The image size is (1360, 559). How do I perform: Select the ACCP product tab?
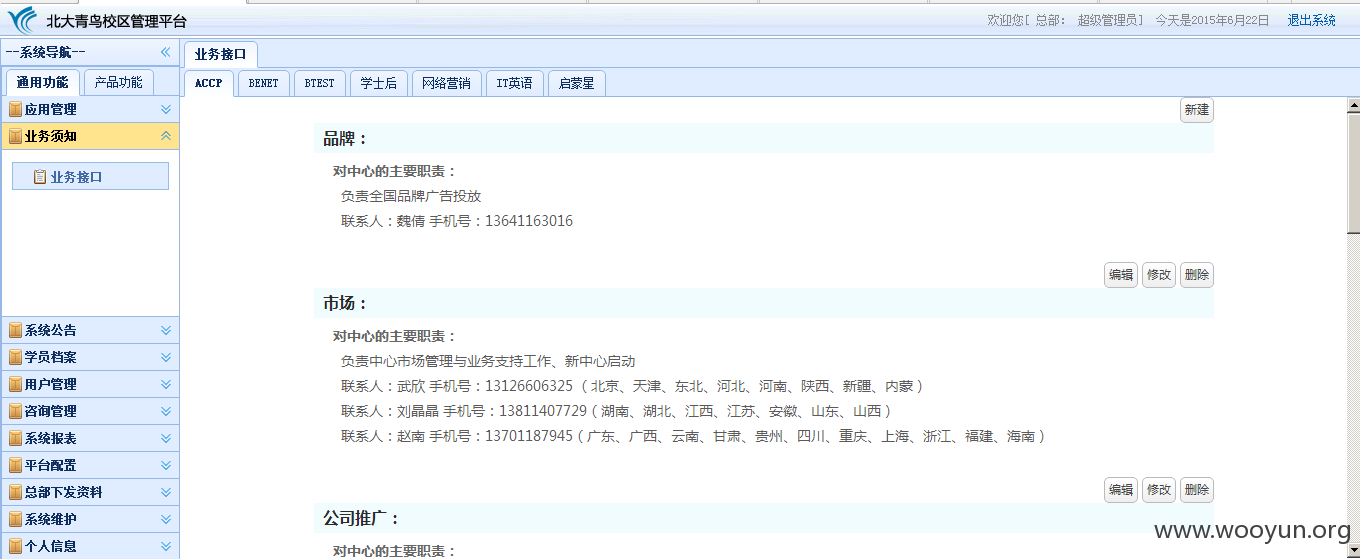click(x=209, y=83)
